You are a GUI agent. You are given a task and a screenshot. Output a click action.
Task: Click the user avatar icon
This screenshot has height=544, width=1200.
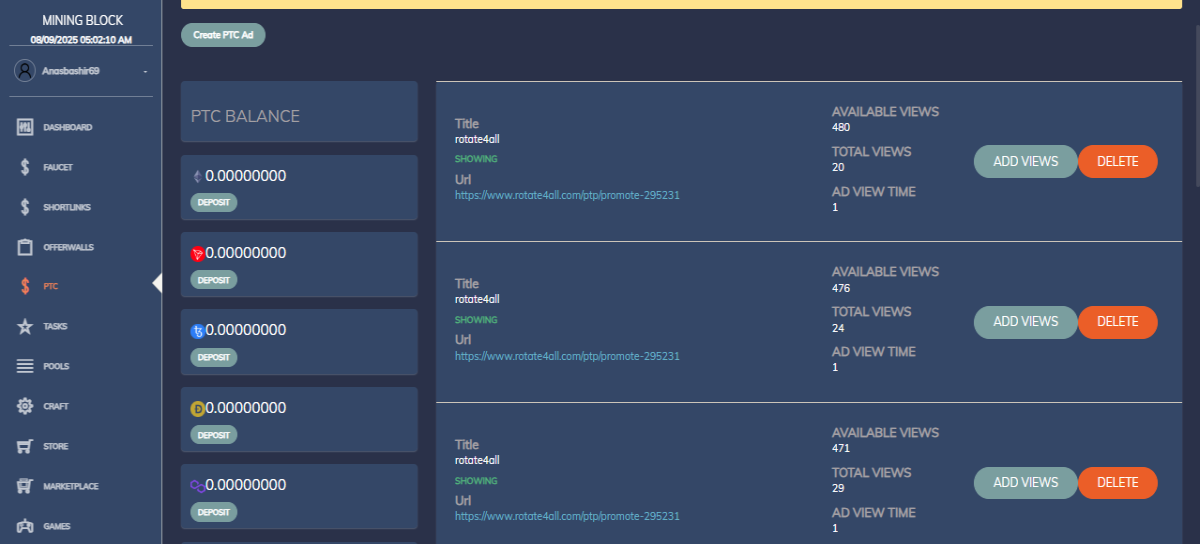tap(25, 71)
